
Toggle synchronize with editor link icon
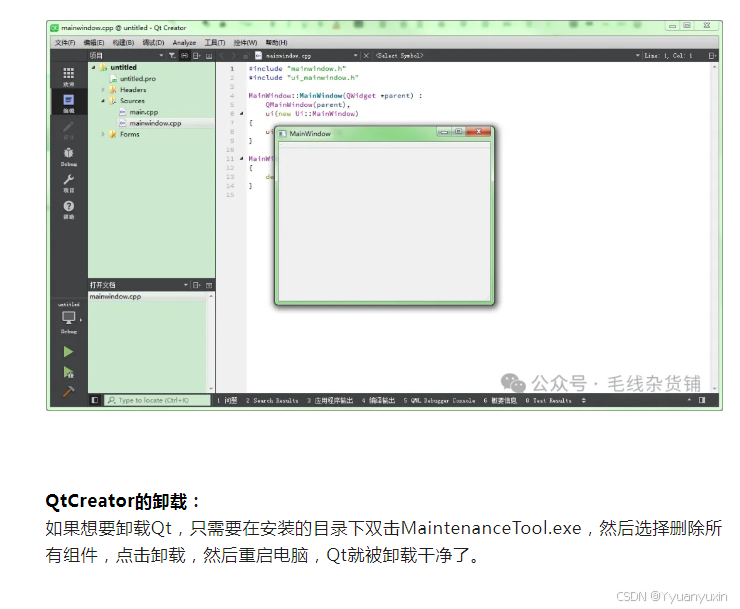coord(185,56)
